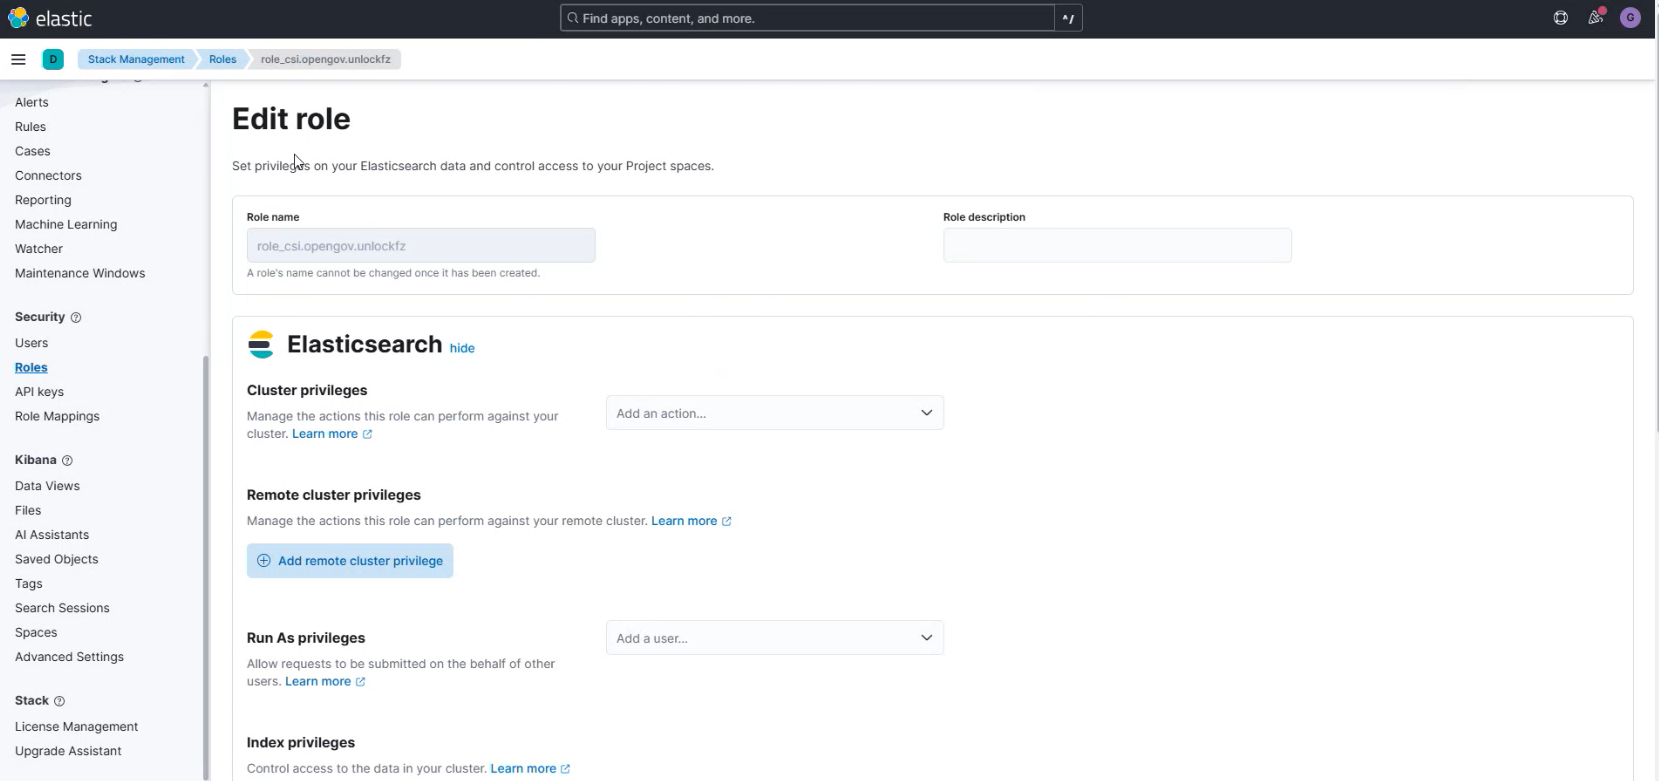Open API keys in the sidebar
Screen dimensions: 1659x781
(x=39, y=392)
